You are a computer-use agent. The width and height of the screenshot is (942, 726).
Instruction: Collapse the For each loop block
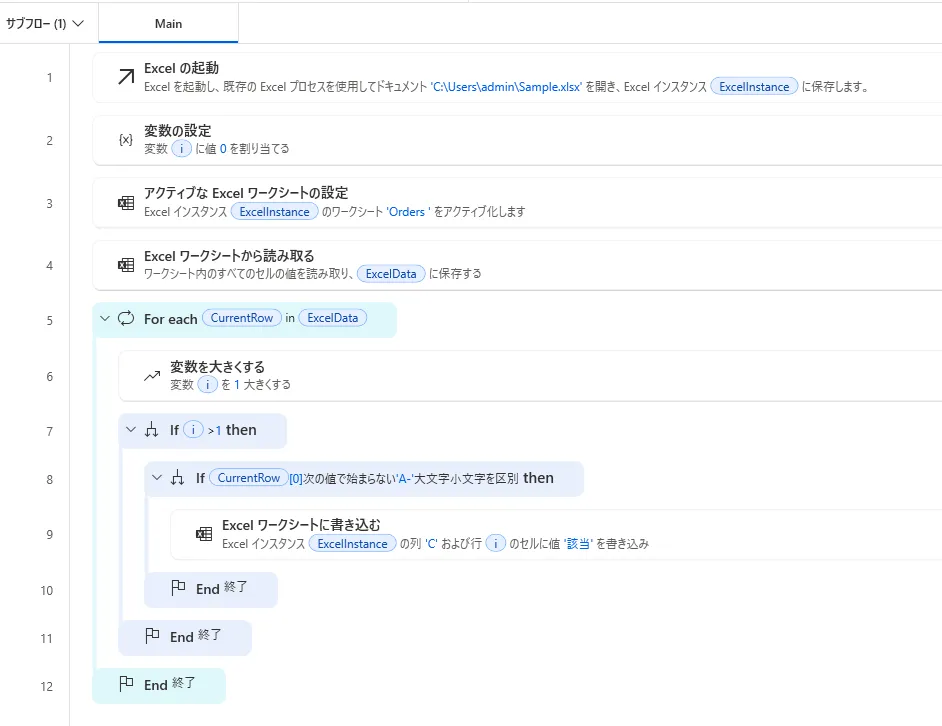pos(105,319)
